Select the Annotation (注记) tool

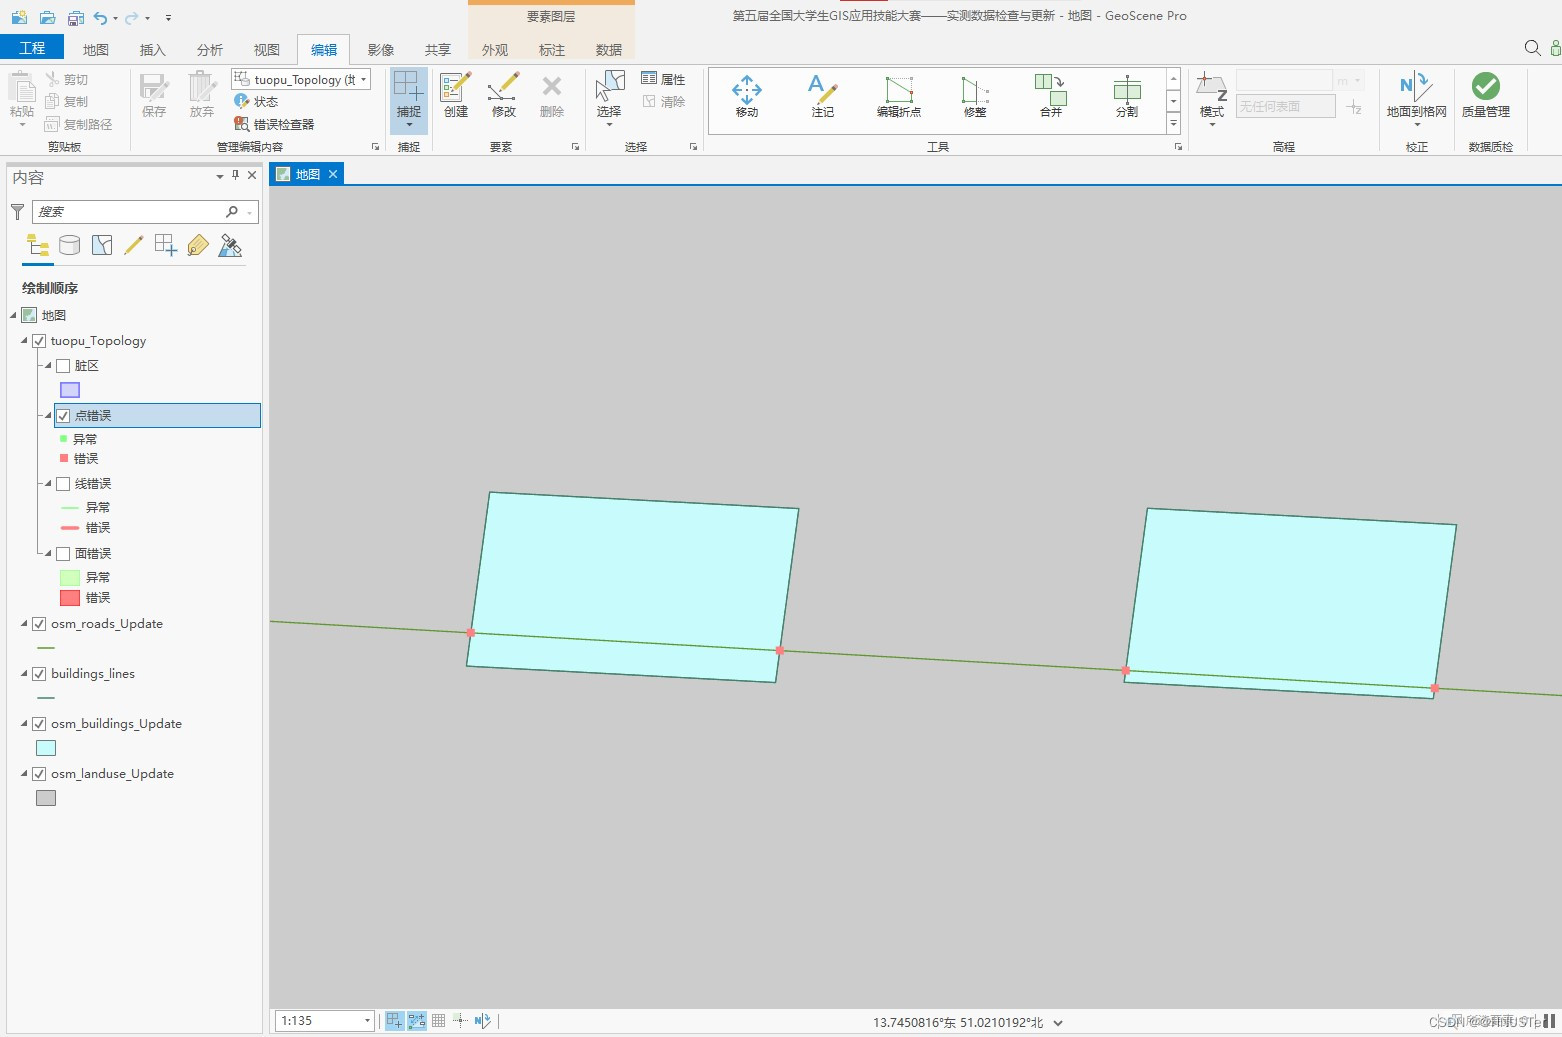coord(822,97)
